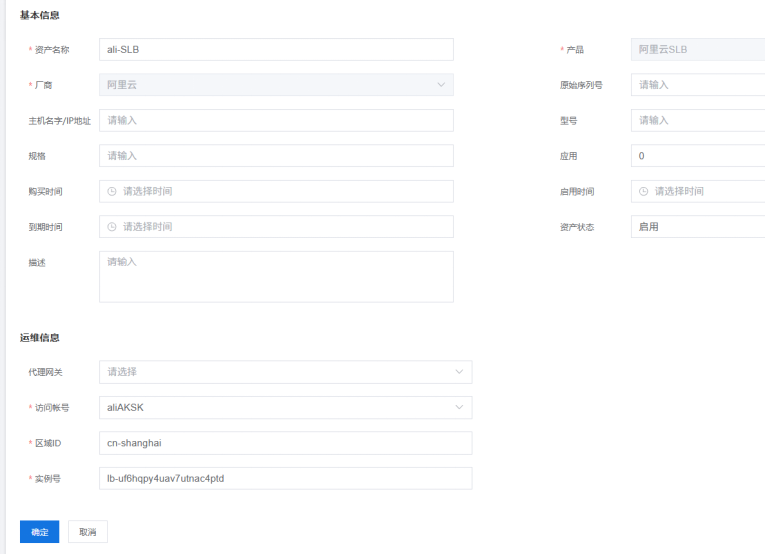
Task: Click the 运维信息 section heading
Action: [40, 337]
